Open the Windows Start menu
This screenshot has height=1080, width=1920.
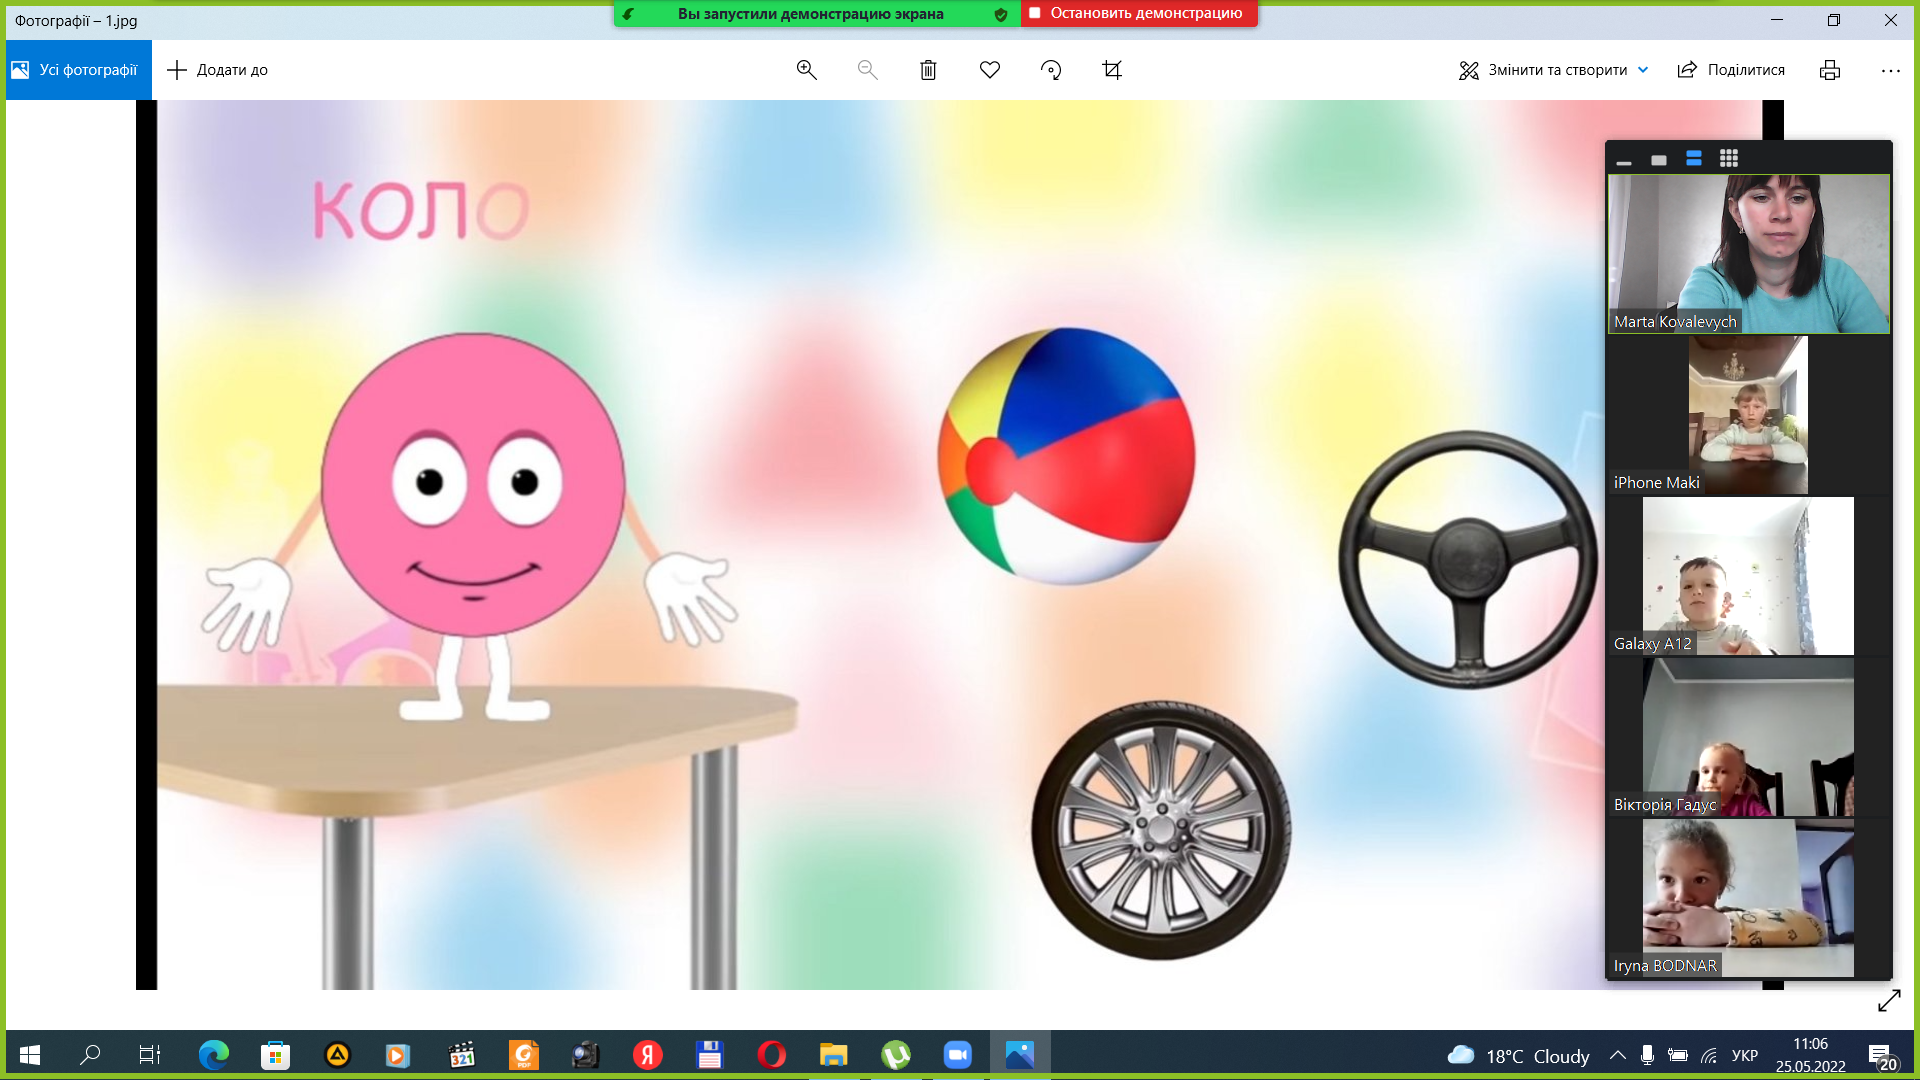tap(30, 1055)
